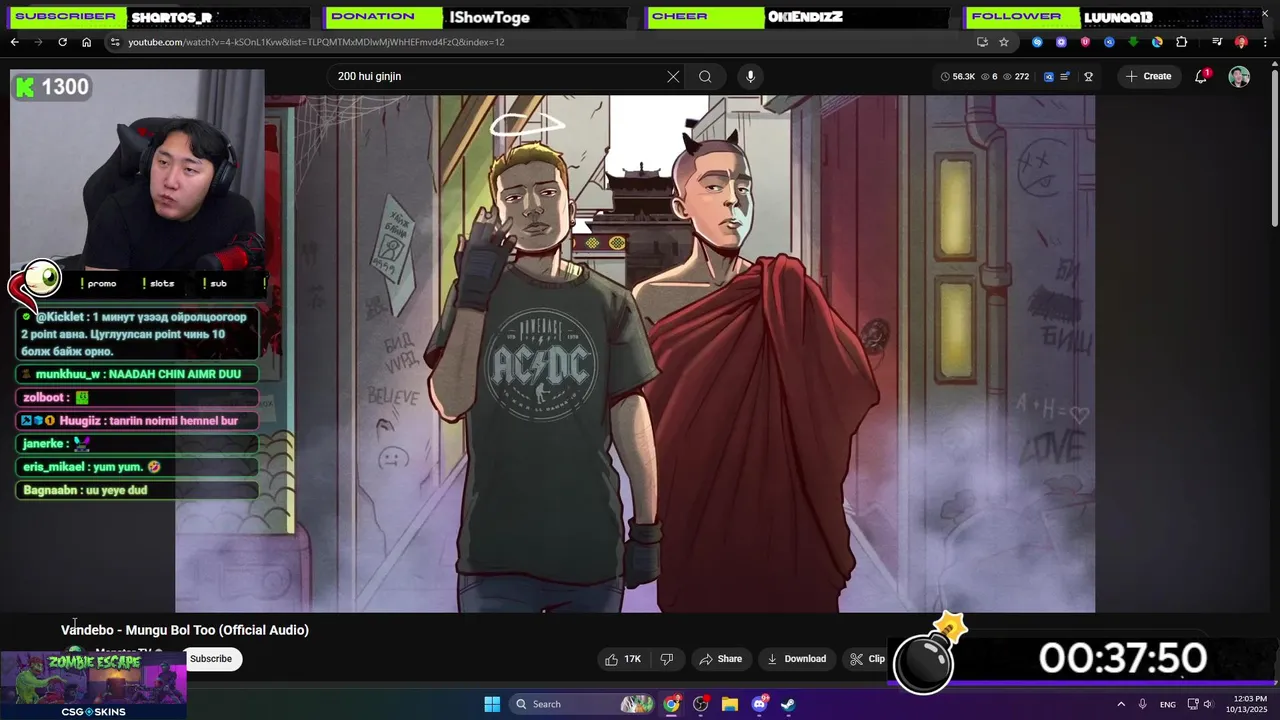This screenshot has height=720, width=1280.
Task: Reload the YouTube page
Action: coord(62,42)
